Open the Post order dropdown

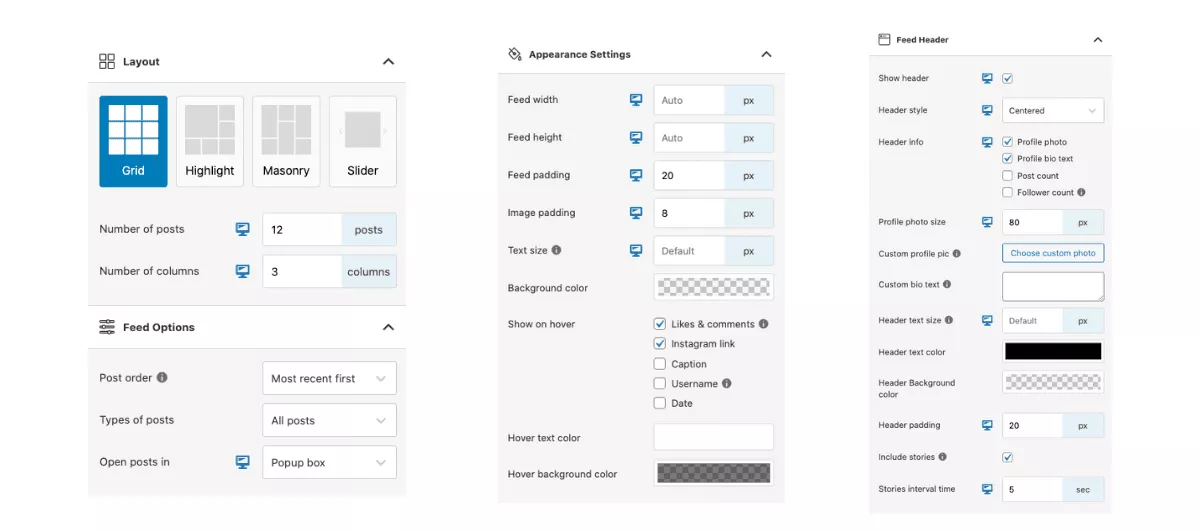(x=329, y=378)
